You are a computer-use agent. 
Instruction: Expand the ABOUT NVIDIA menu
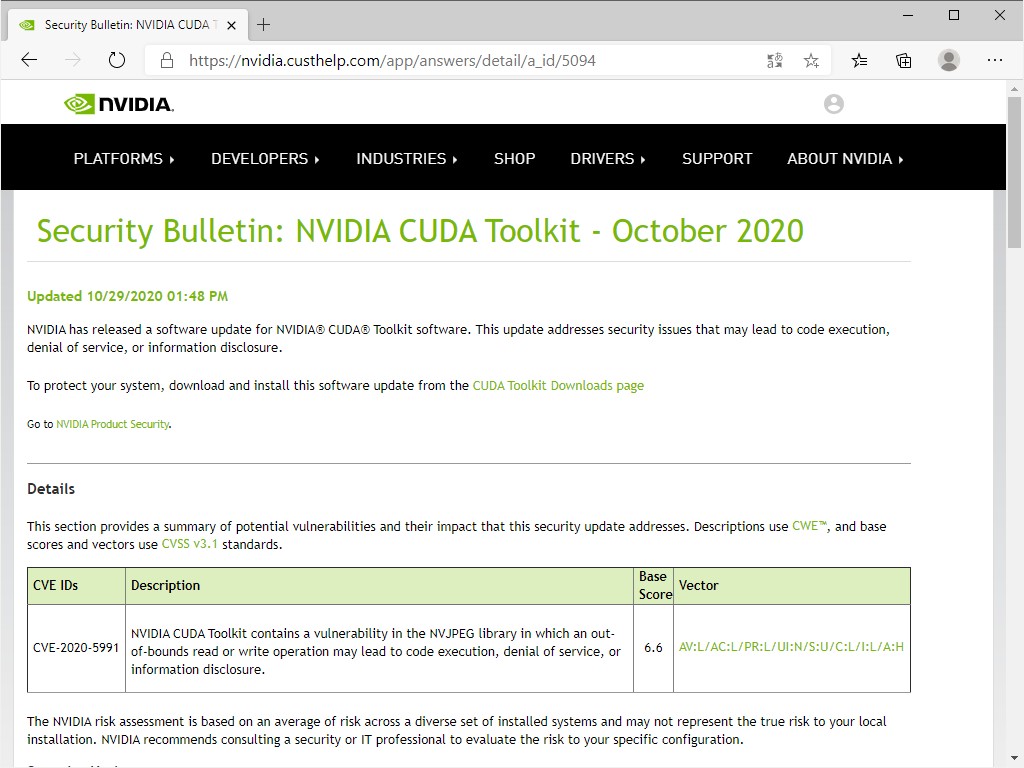click(845, 159)
